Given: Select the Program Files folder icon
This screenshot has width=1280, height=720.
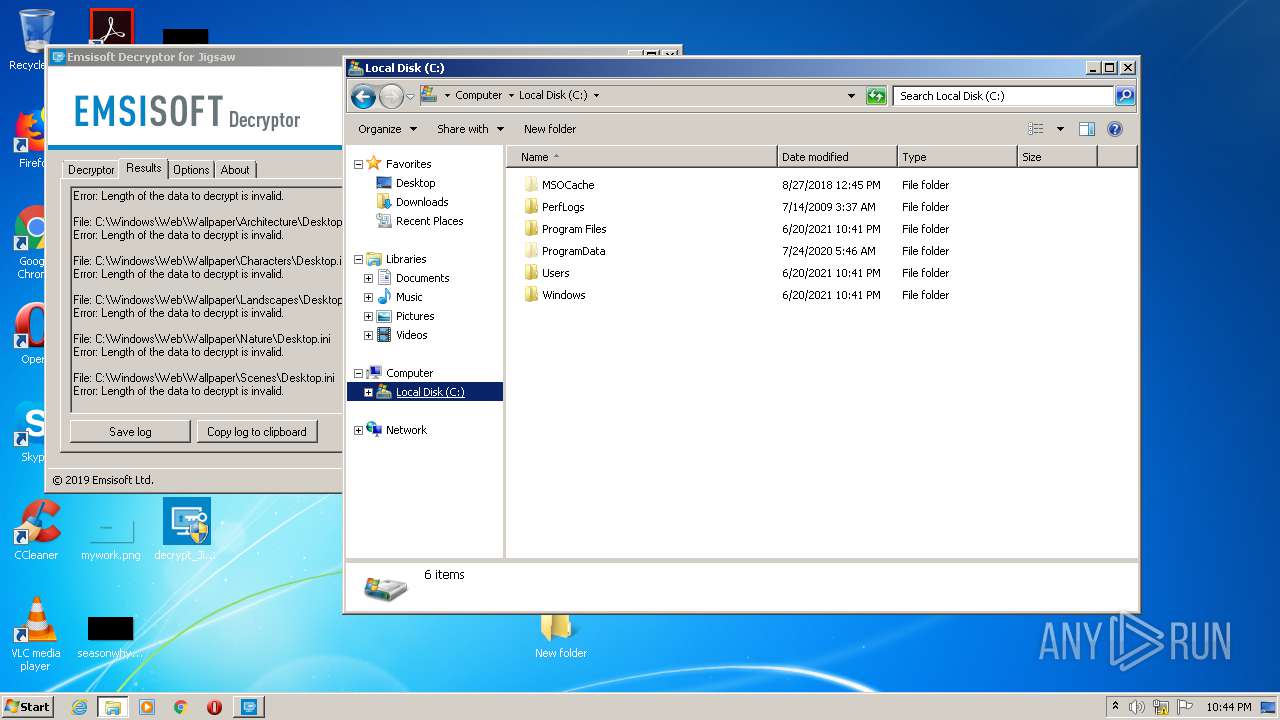Looking at the screenshot, I should click(531, 229).
